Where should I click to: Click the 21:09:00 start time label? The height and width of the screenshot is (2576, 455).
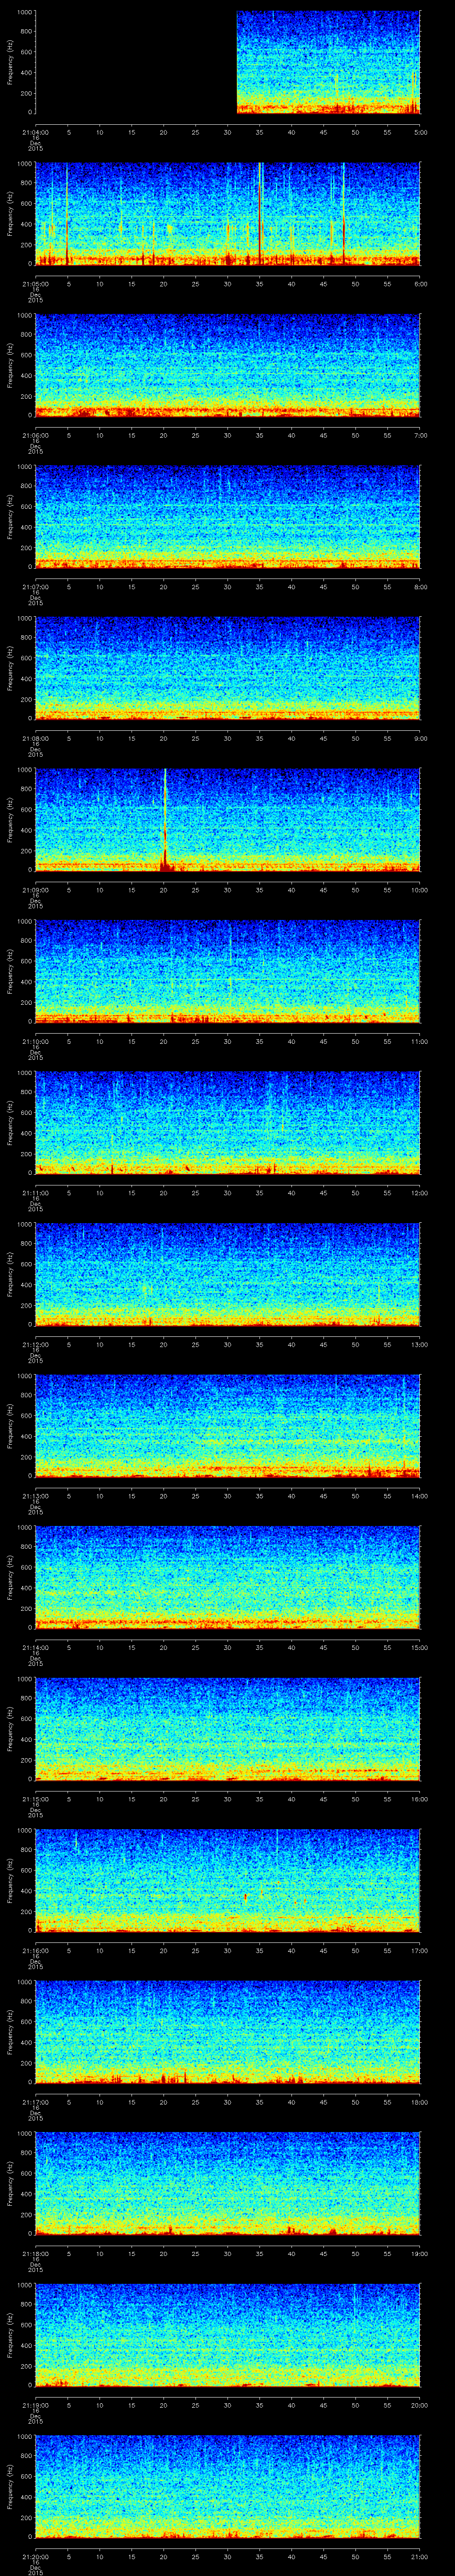tap(35, 890)
